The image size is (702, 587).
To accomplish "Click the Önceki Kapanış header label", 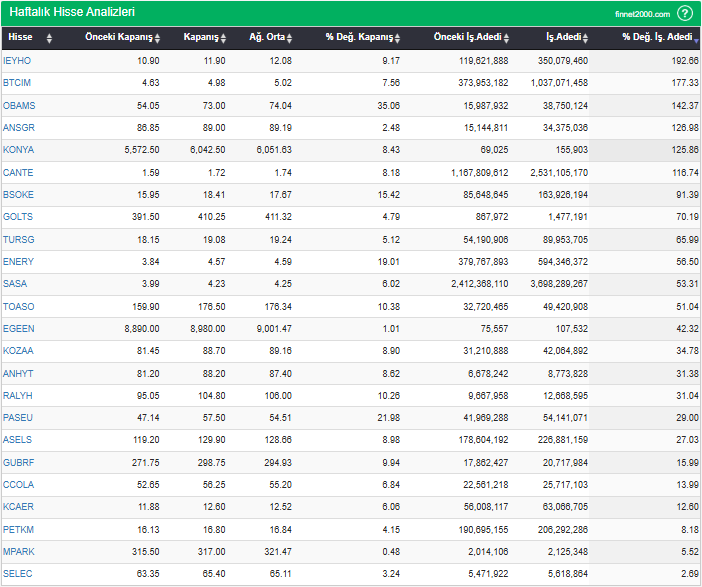I will click(119, 37).
